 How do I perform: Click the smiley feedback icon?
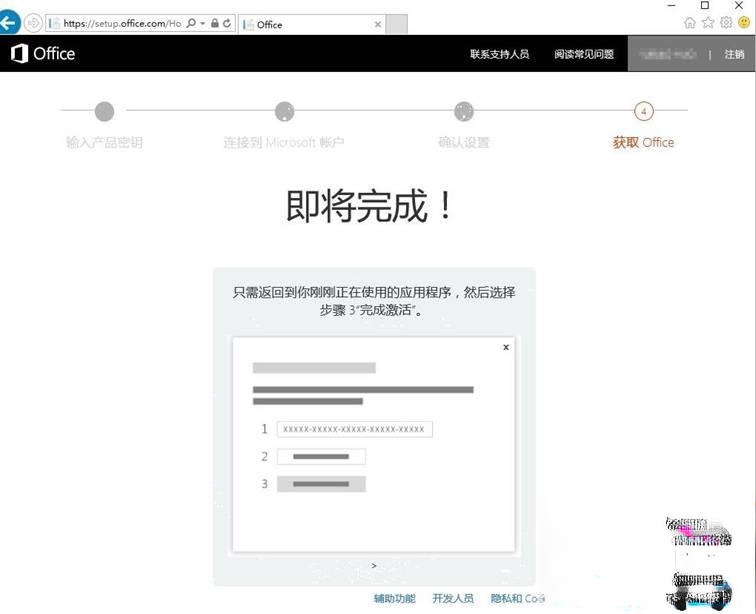click(744, 23)
